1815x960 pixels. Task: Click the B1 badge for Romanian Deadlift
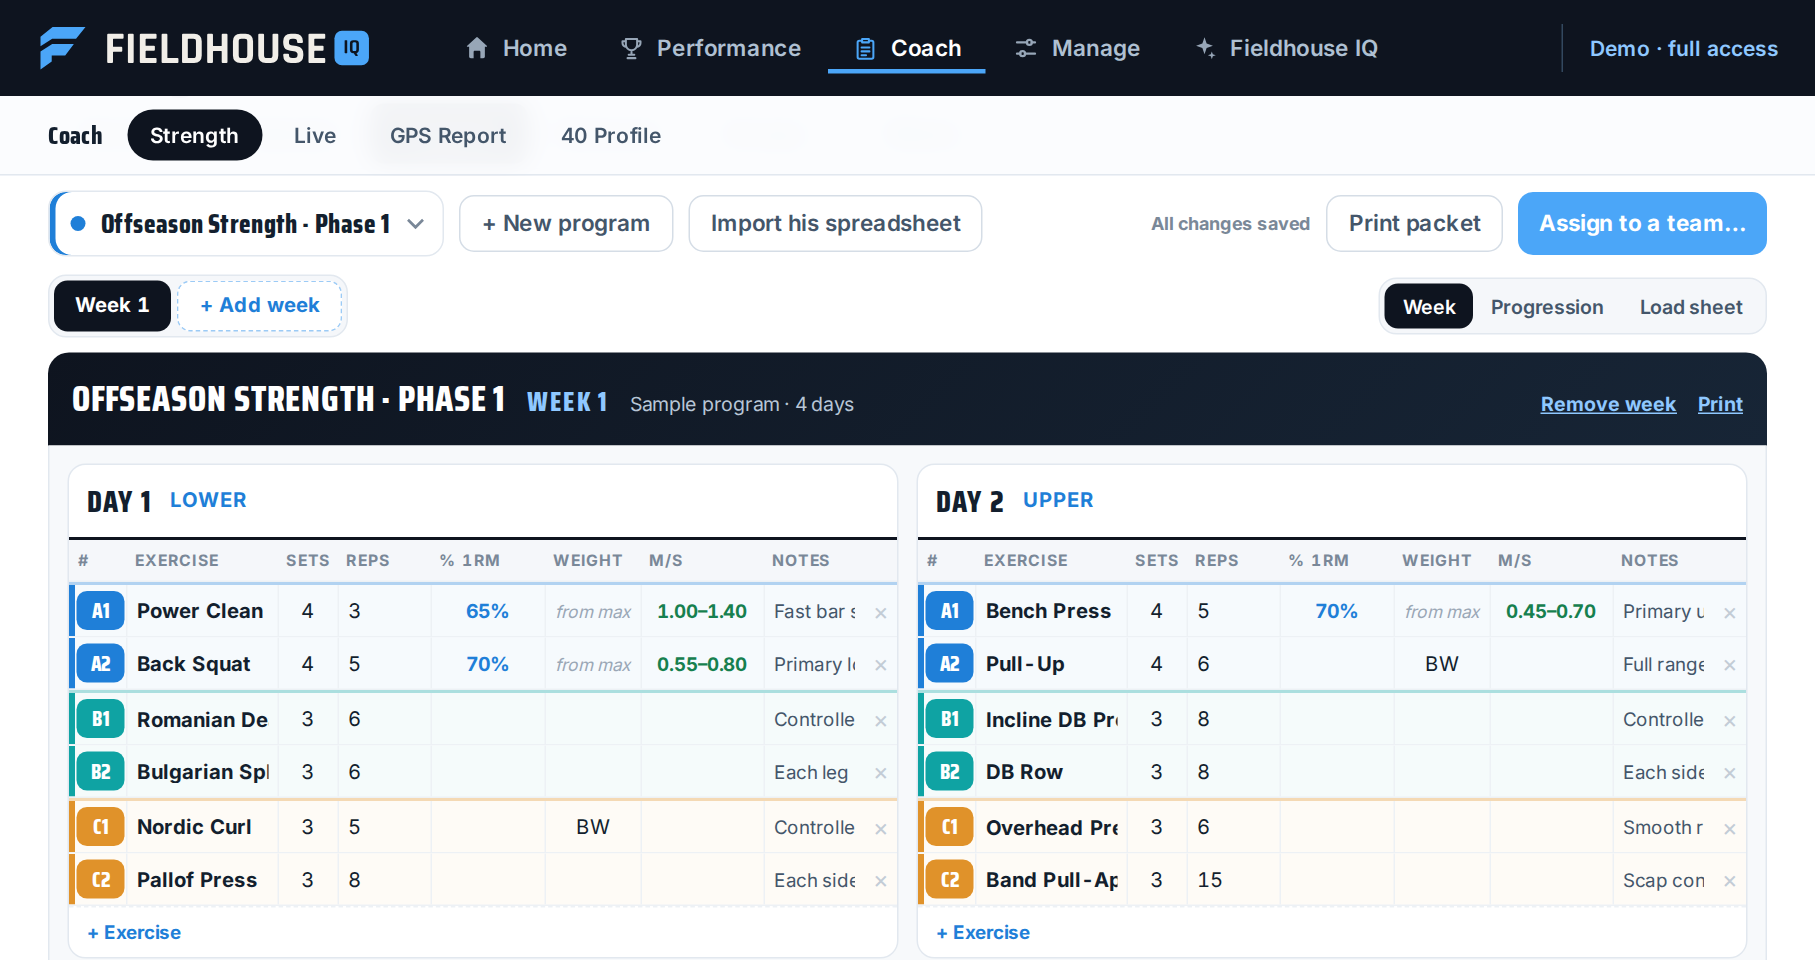pos(101,719)
